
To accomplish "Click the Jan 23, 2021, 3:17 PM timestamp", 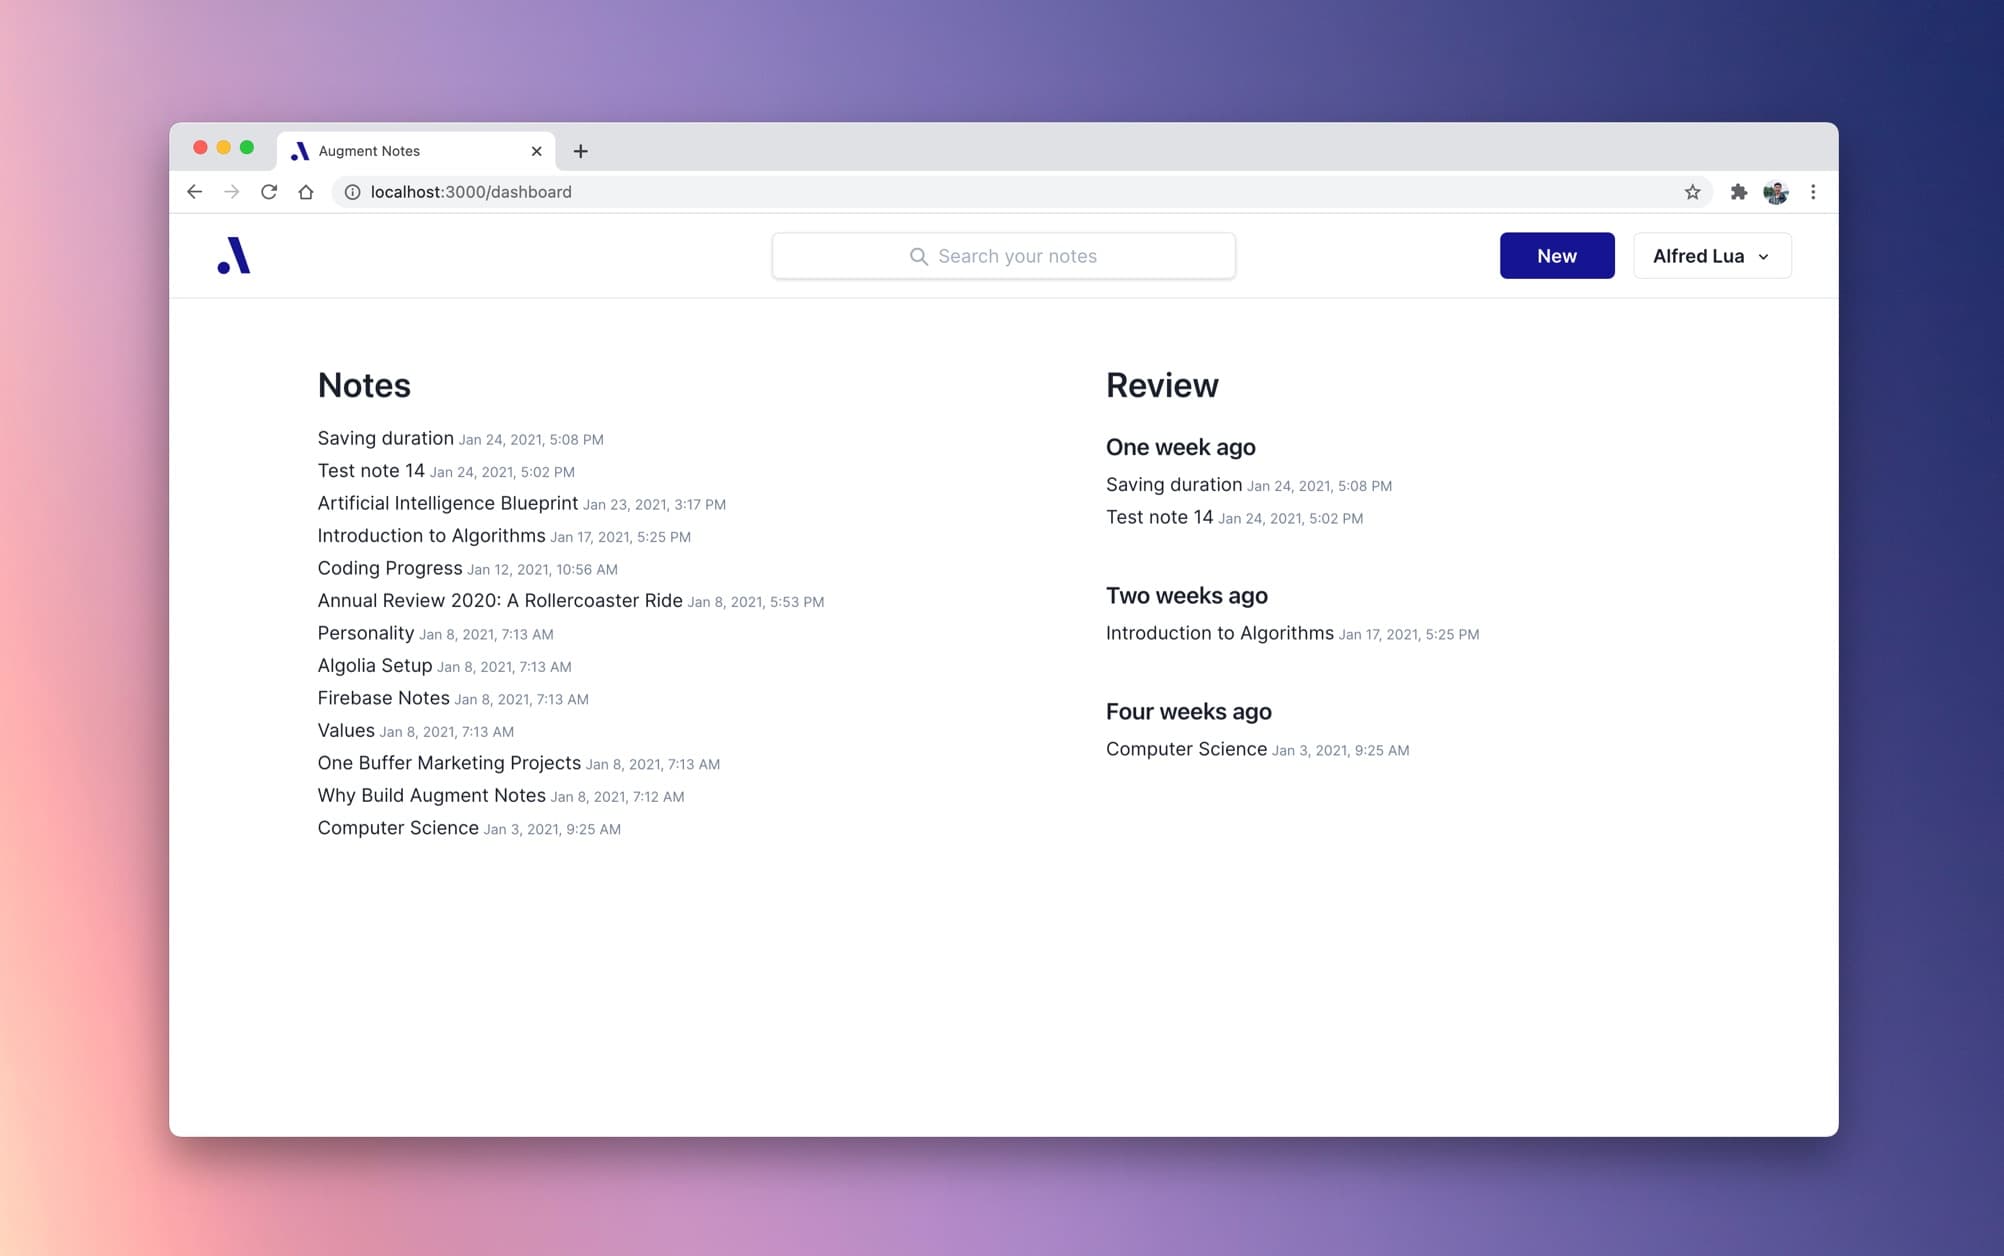I will click(654, 505).
